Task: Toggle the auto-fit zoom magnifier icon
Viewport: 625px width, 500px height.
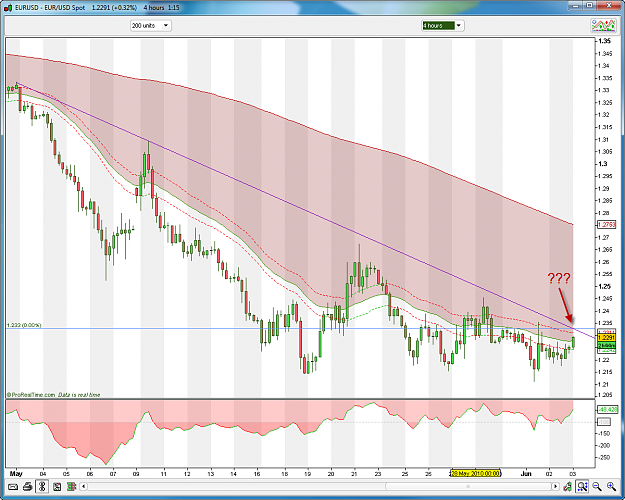Action: point(582,486)
